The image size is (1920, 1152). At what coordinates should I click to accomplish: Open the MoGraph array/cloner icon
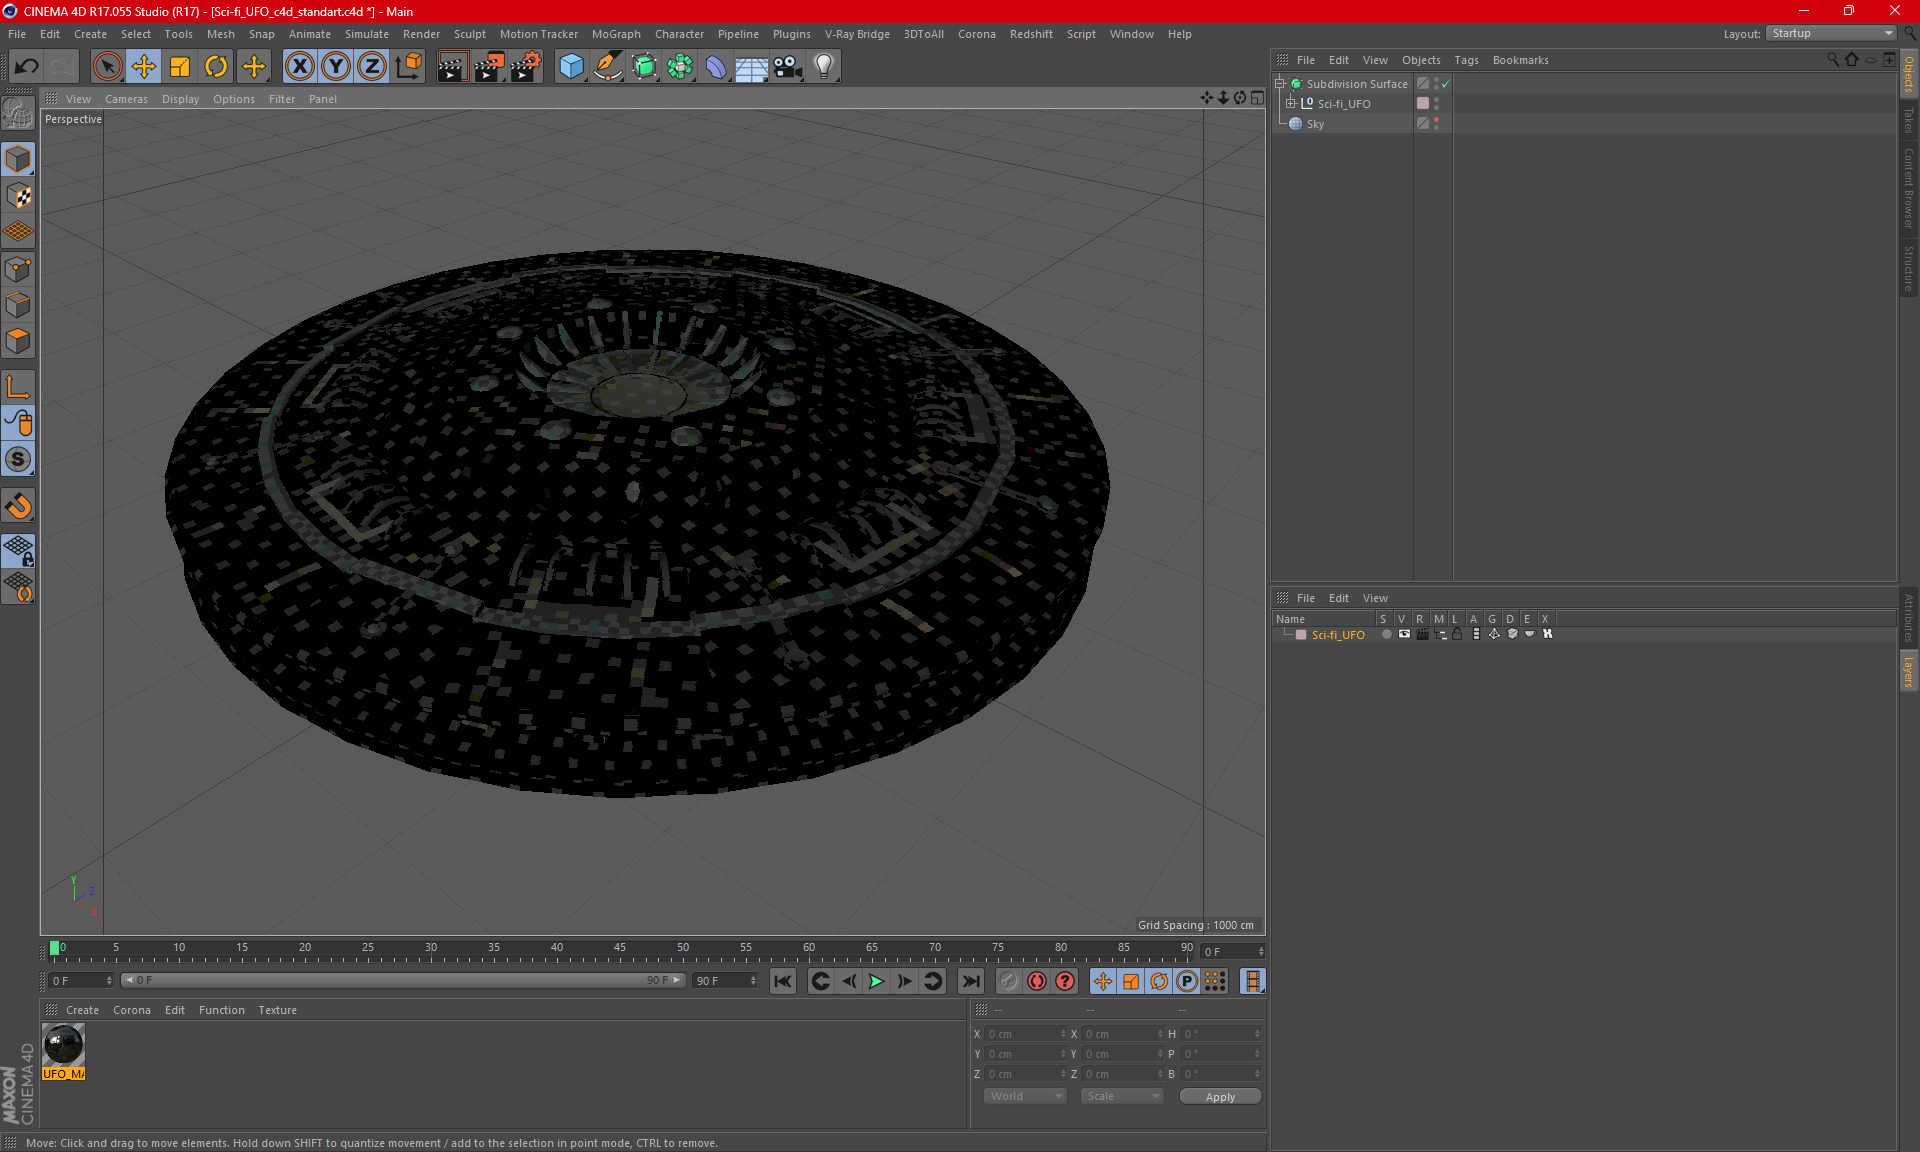680,67
